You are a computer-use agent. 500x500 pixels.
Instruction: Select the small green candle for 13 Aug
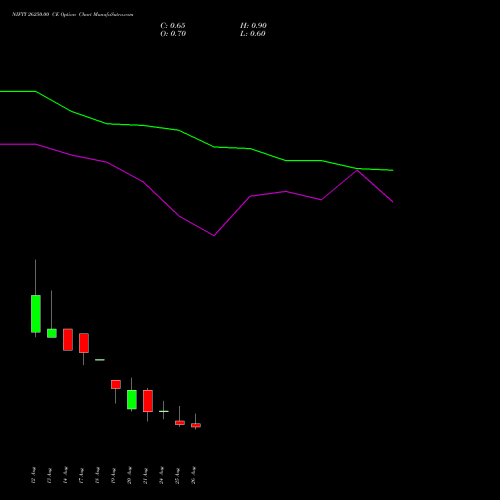click(52, 333)
